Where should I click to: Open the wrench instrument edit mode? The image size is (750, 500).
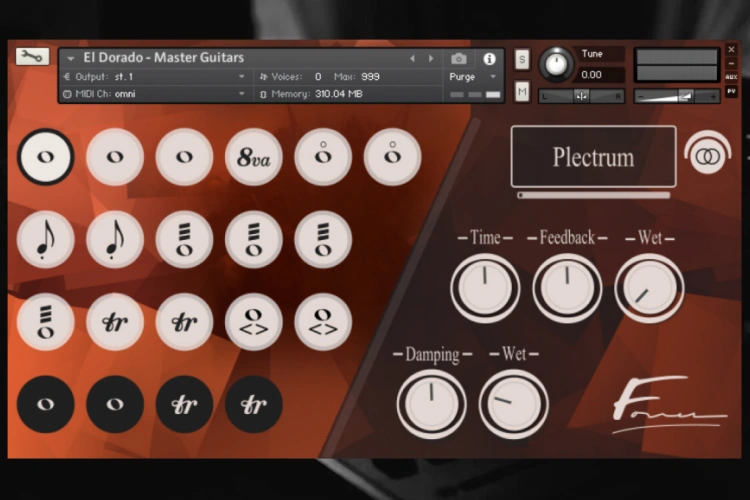(32, 57)
